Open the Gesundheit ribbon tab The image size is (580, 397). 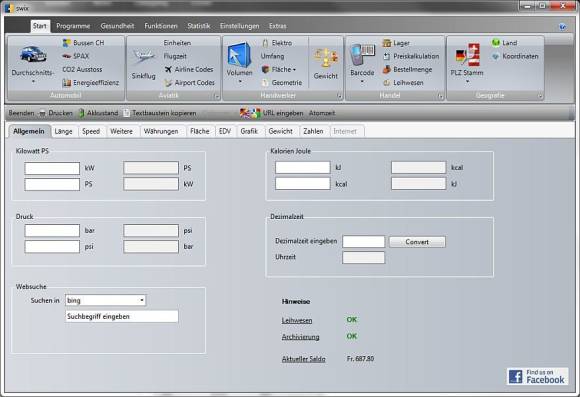(x=117, y=26)
